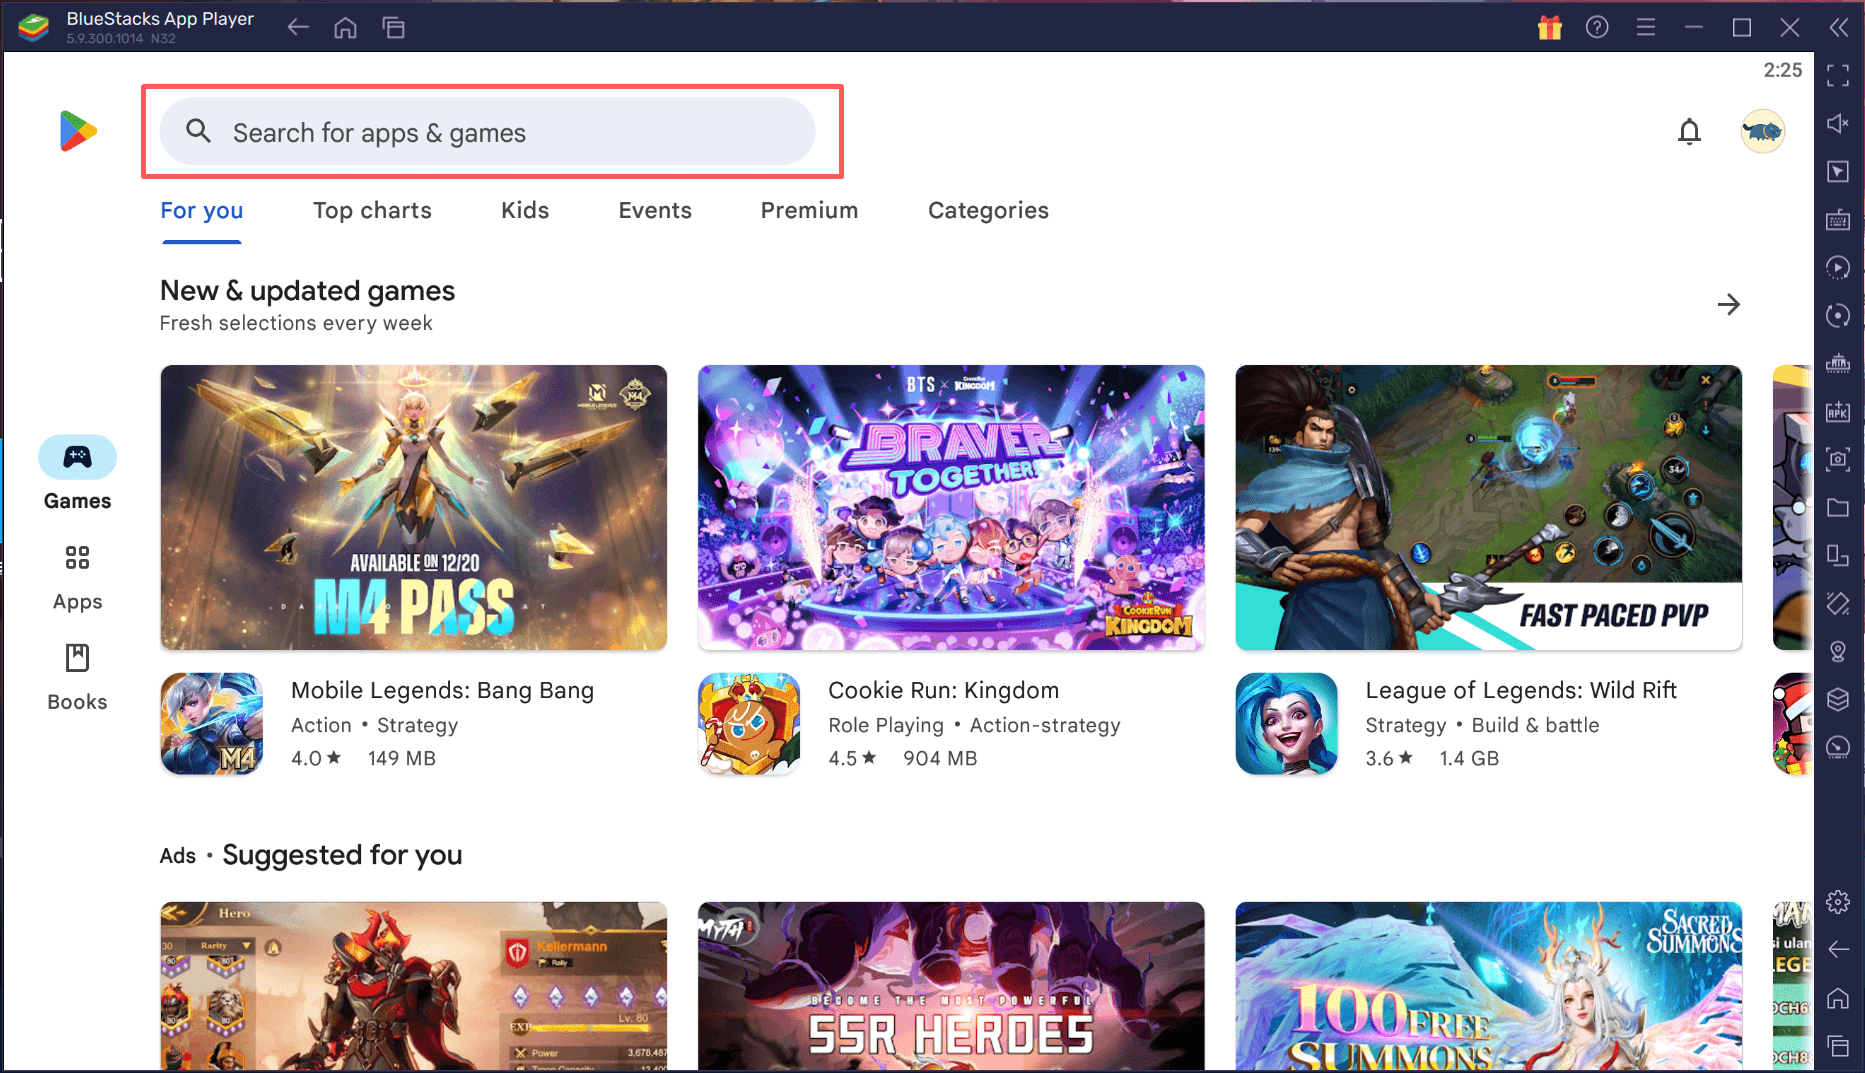
Task: Select the For you tab
Action: tap(202, 210)
